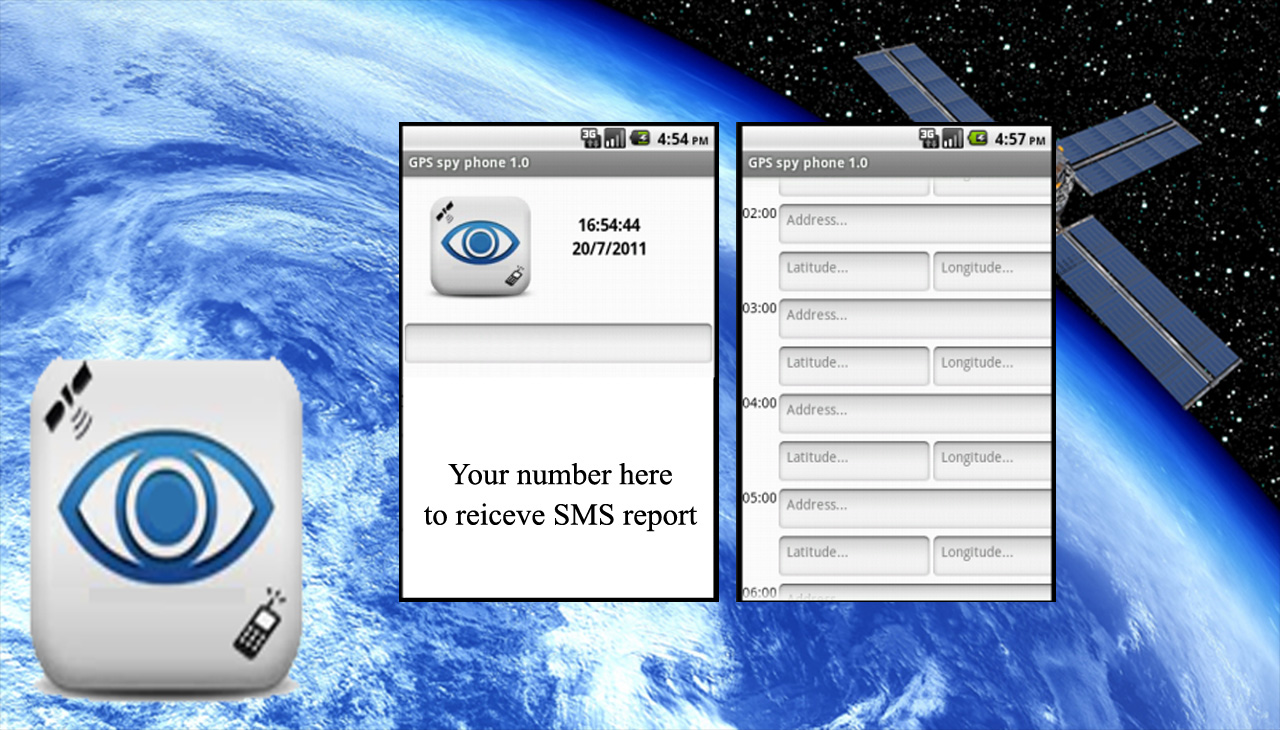
Task: Focus the 03:00 Address field
Action: (x=915, y=318)
